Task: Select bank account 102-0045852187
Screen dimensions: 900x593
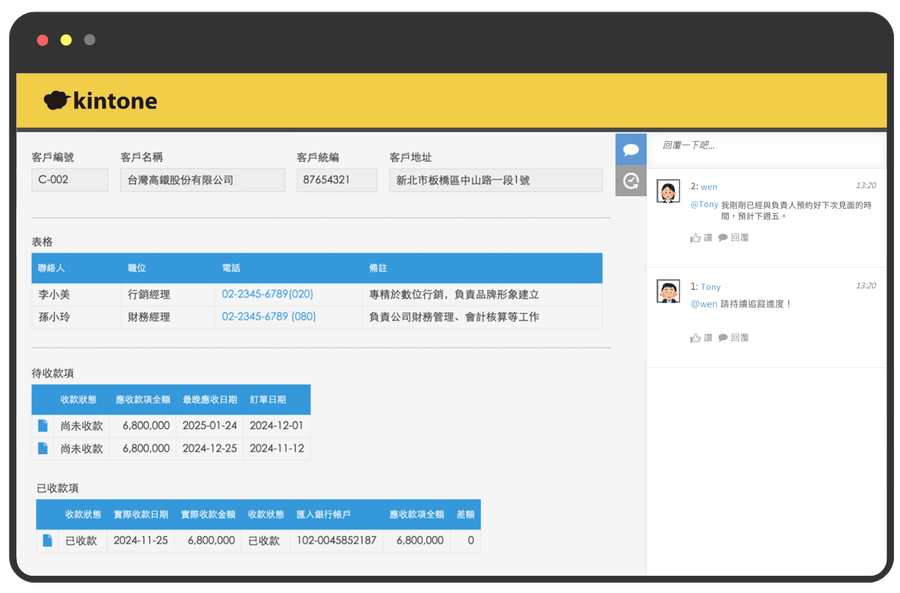Action: pos(336,540)
